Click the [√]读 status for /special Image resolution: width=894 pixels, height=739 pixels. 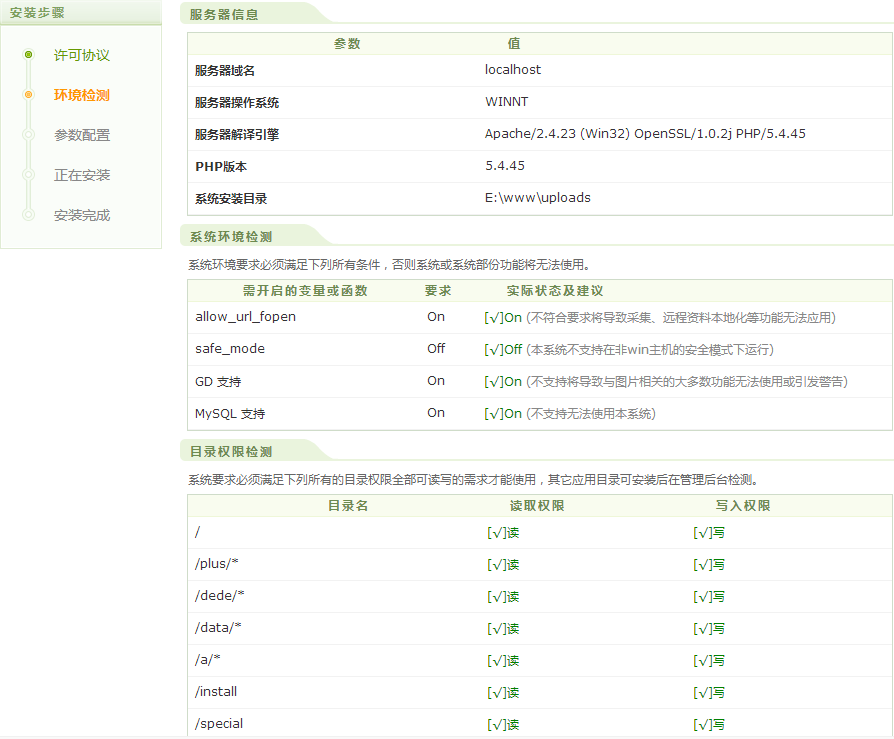coord(503,724)
